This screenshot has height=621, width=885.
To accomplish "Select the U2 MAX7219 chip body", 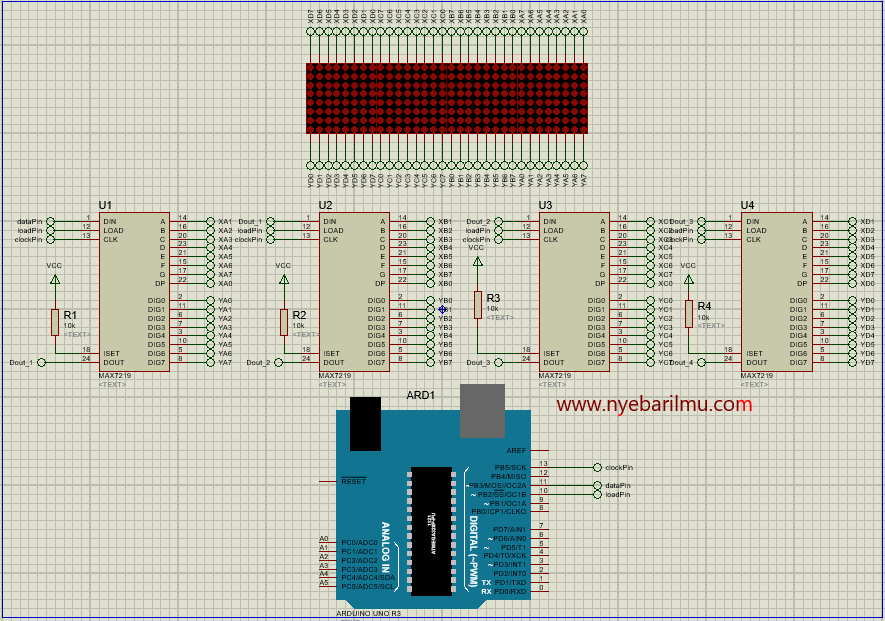I will click(353, 292).
